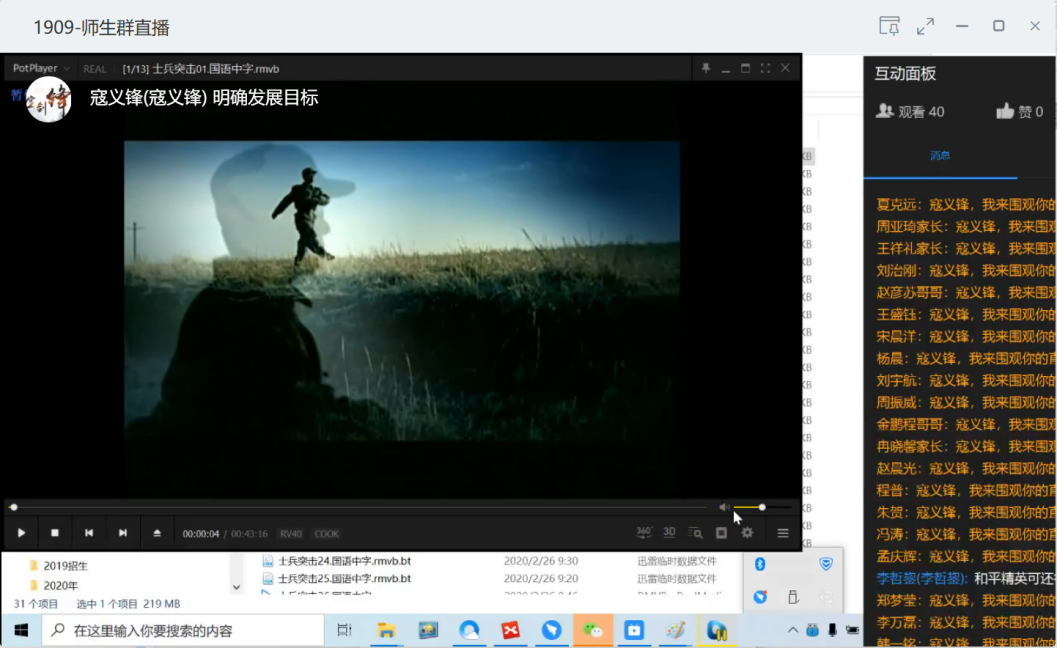Click 周亚琦家长's chat message

pos(965,227)
